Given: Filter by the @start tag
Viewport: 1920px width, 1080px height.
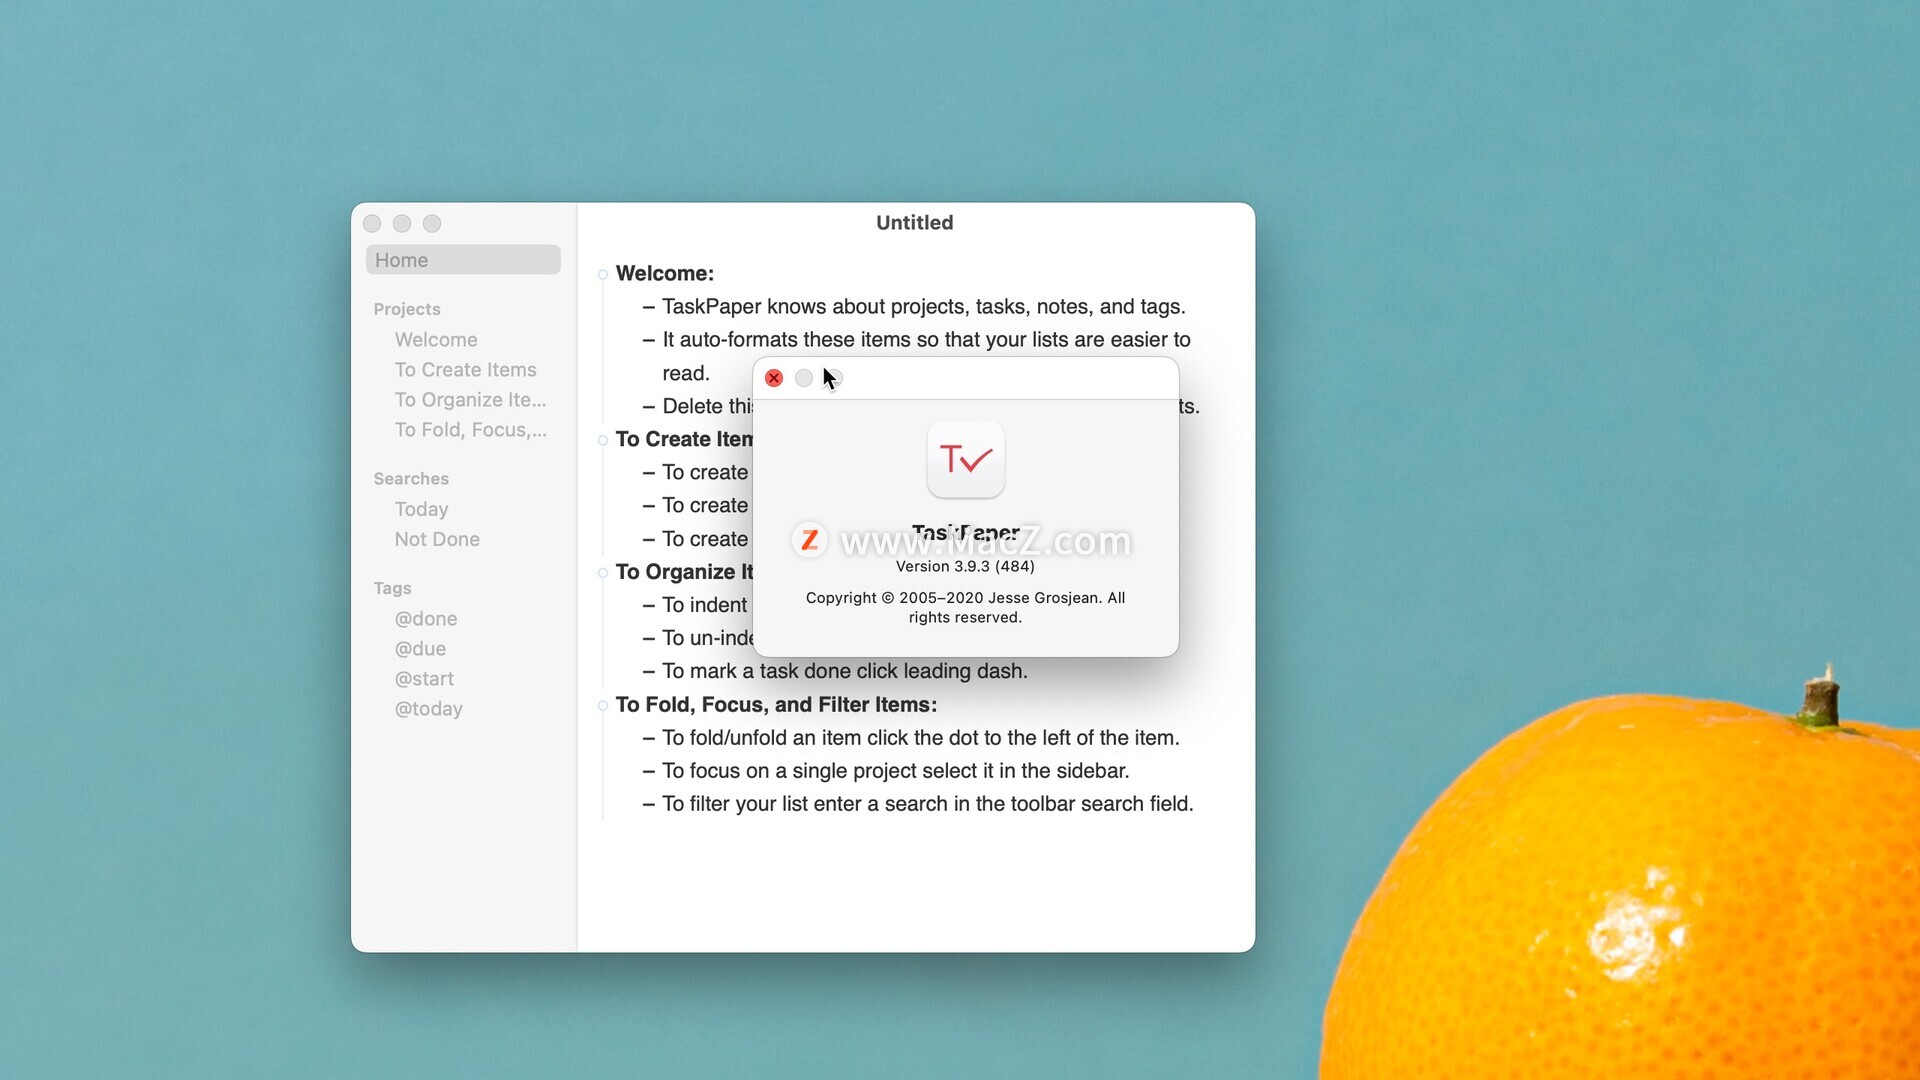Looking at the screenshot, I should pyautogui.click(x=424, y=679).
